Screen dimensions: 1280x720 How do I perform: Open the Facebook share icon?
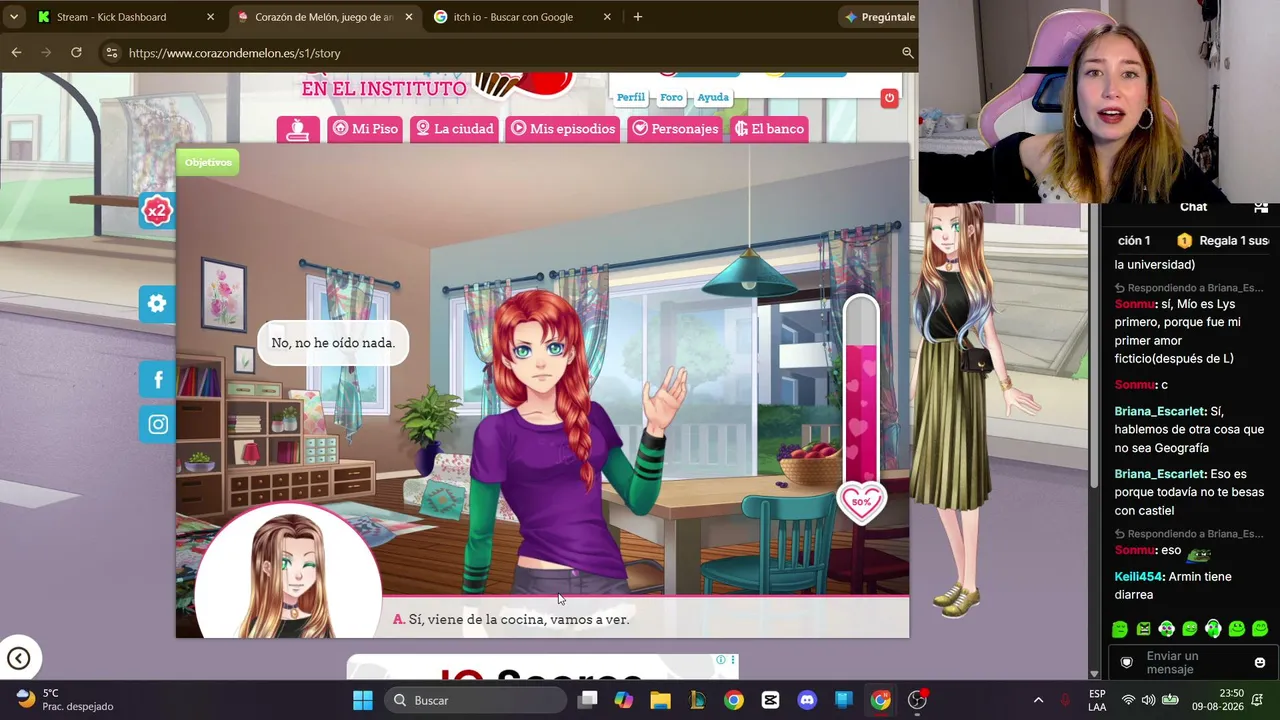coord(158,379)
